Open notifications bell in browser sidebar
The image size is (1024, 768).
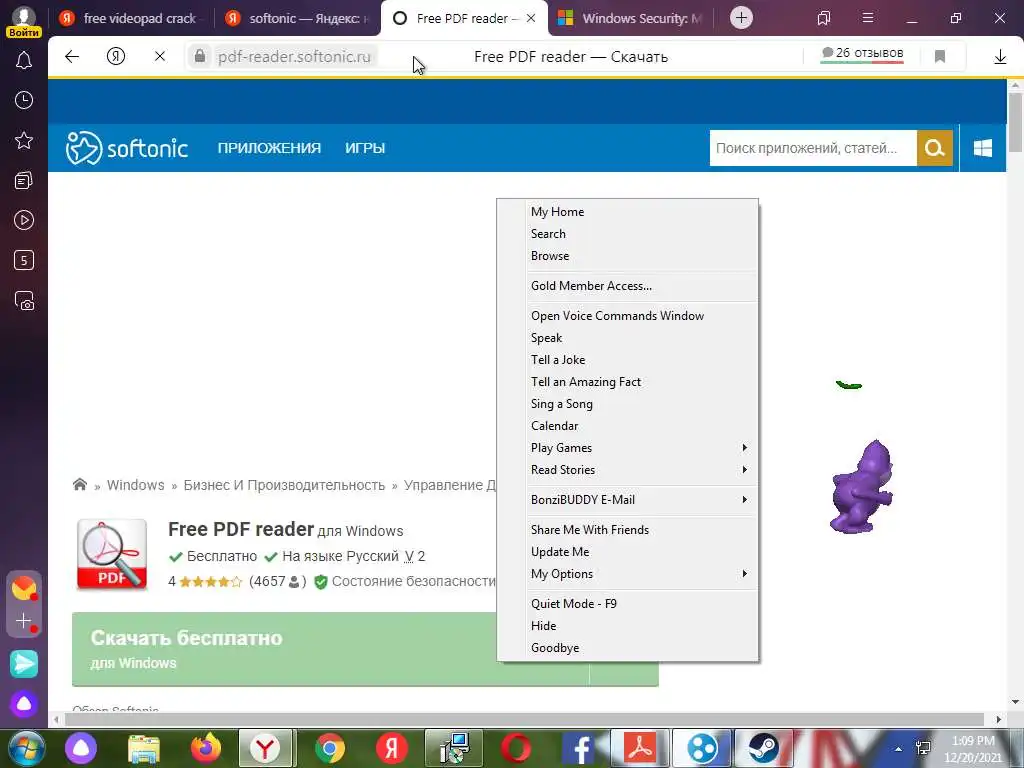coord(24,61)
